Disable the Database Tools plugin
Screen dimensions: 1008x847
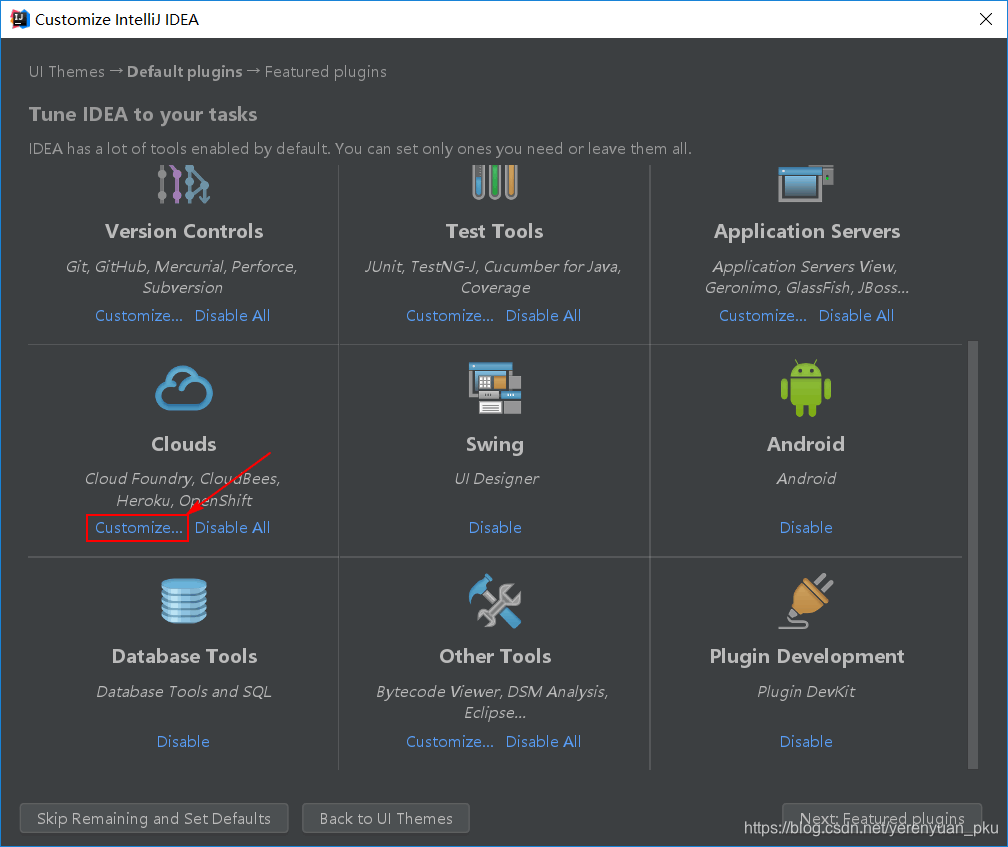183,742
